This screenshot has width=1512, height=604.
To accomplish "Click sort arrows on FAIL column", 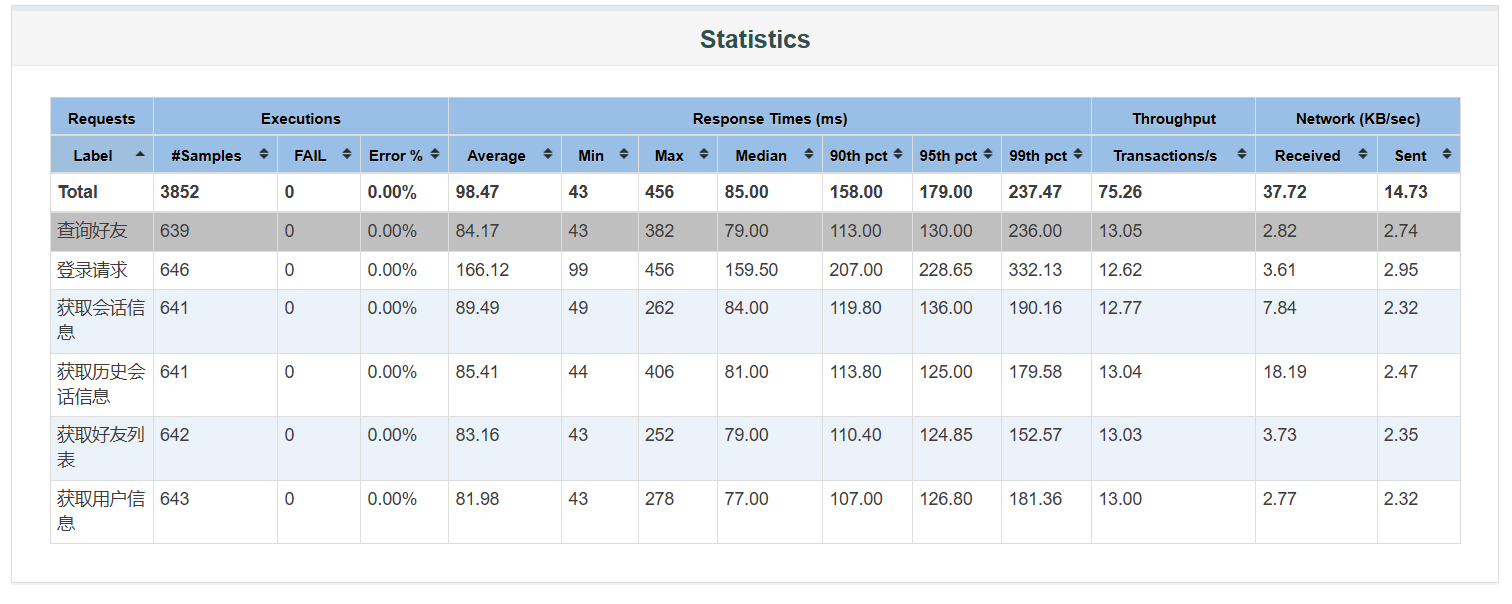I will click(347, 154).
